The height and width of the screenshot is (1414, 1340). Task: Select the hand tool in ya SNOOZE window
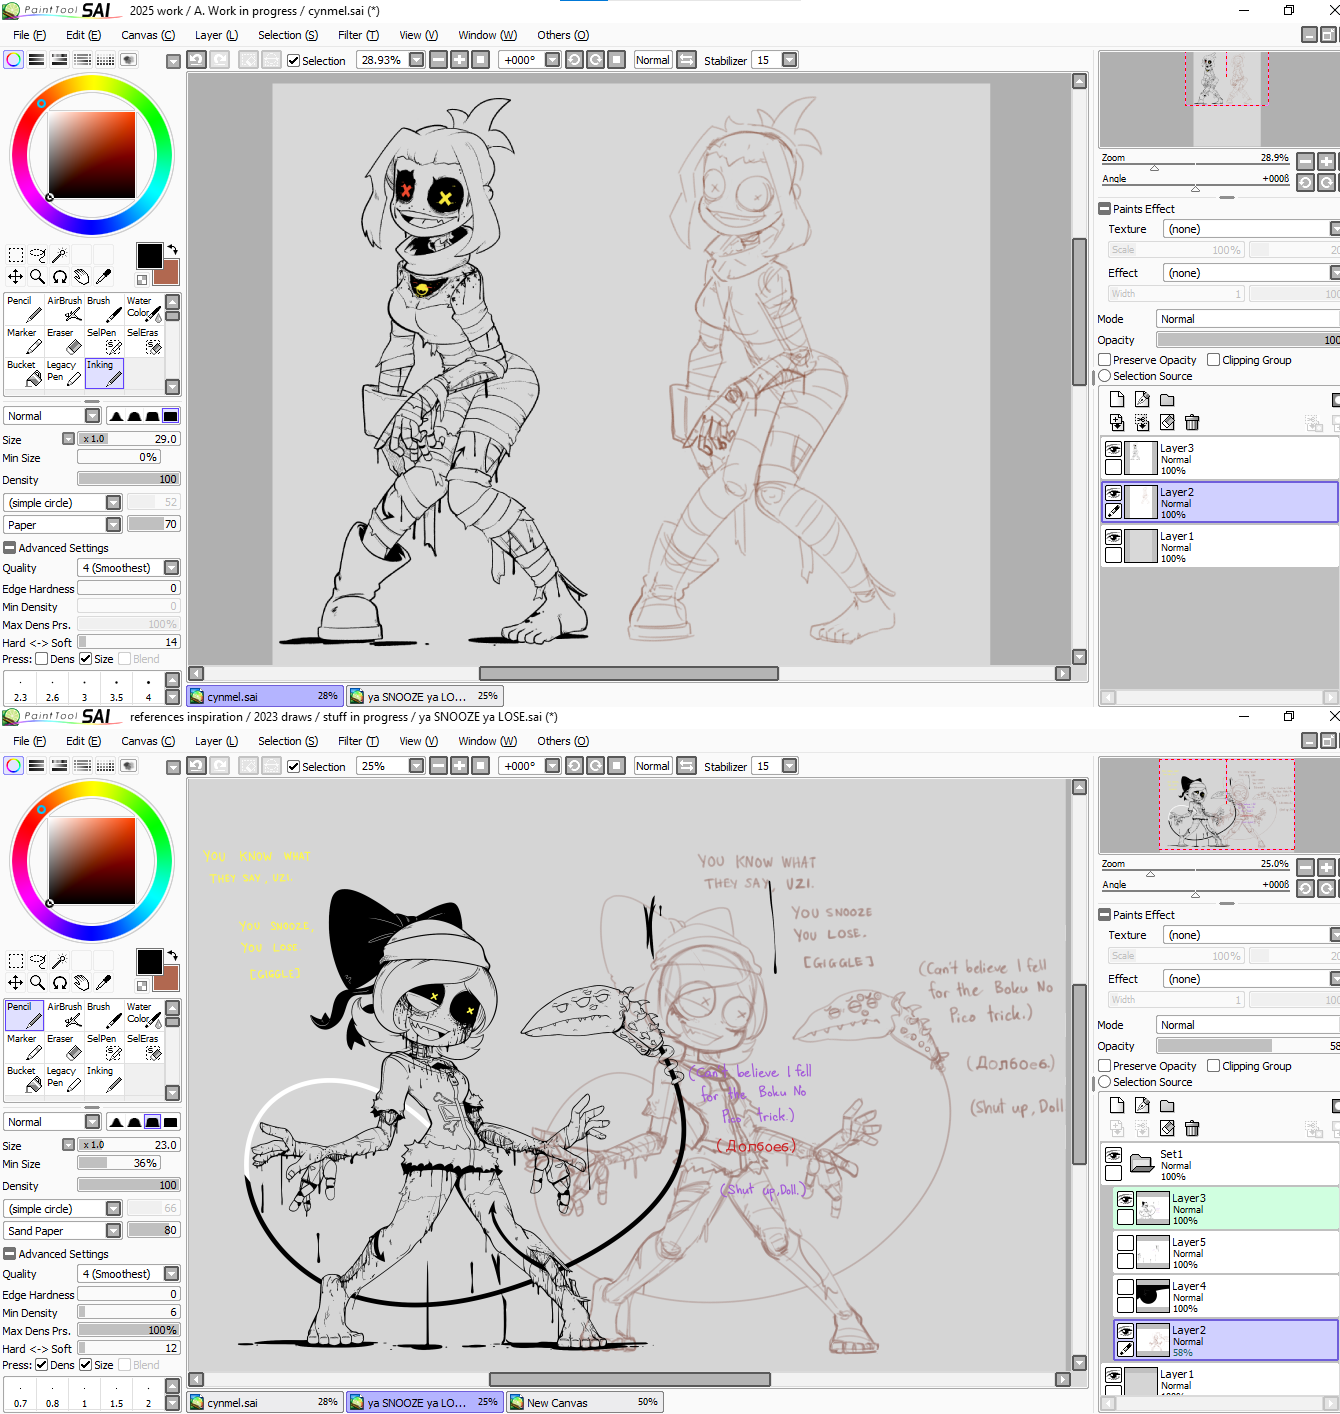(81, 983)
